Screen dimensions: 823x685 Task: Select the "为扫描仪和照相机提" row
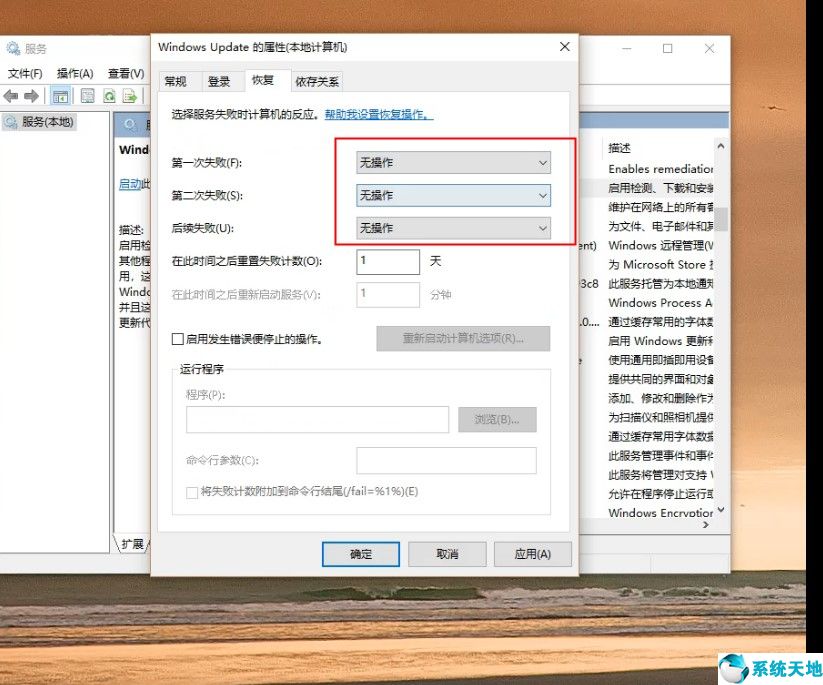pyautogui.click(x=660, y=417)
